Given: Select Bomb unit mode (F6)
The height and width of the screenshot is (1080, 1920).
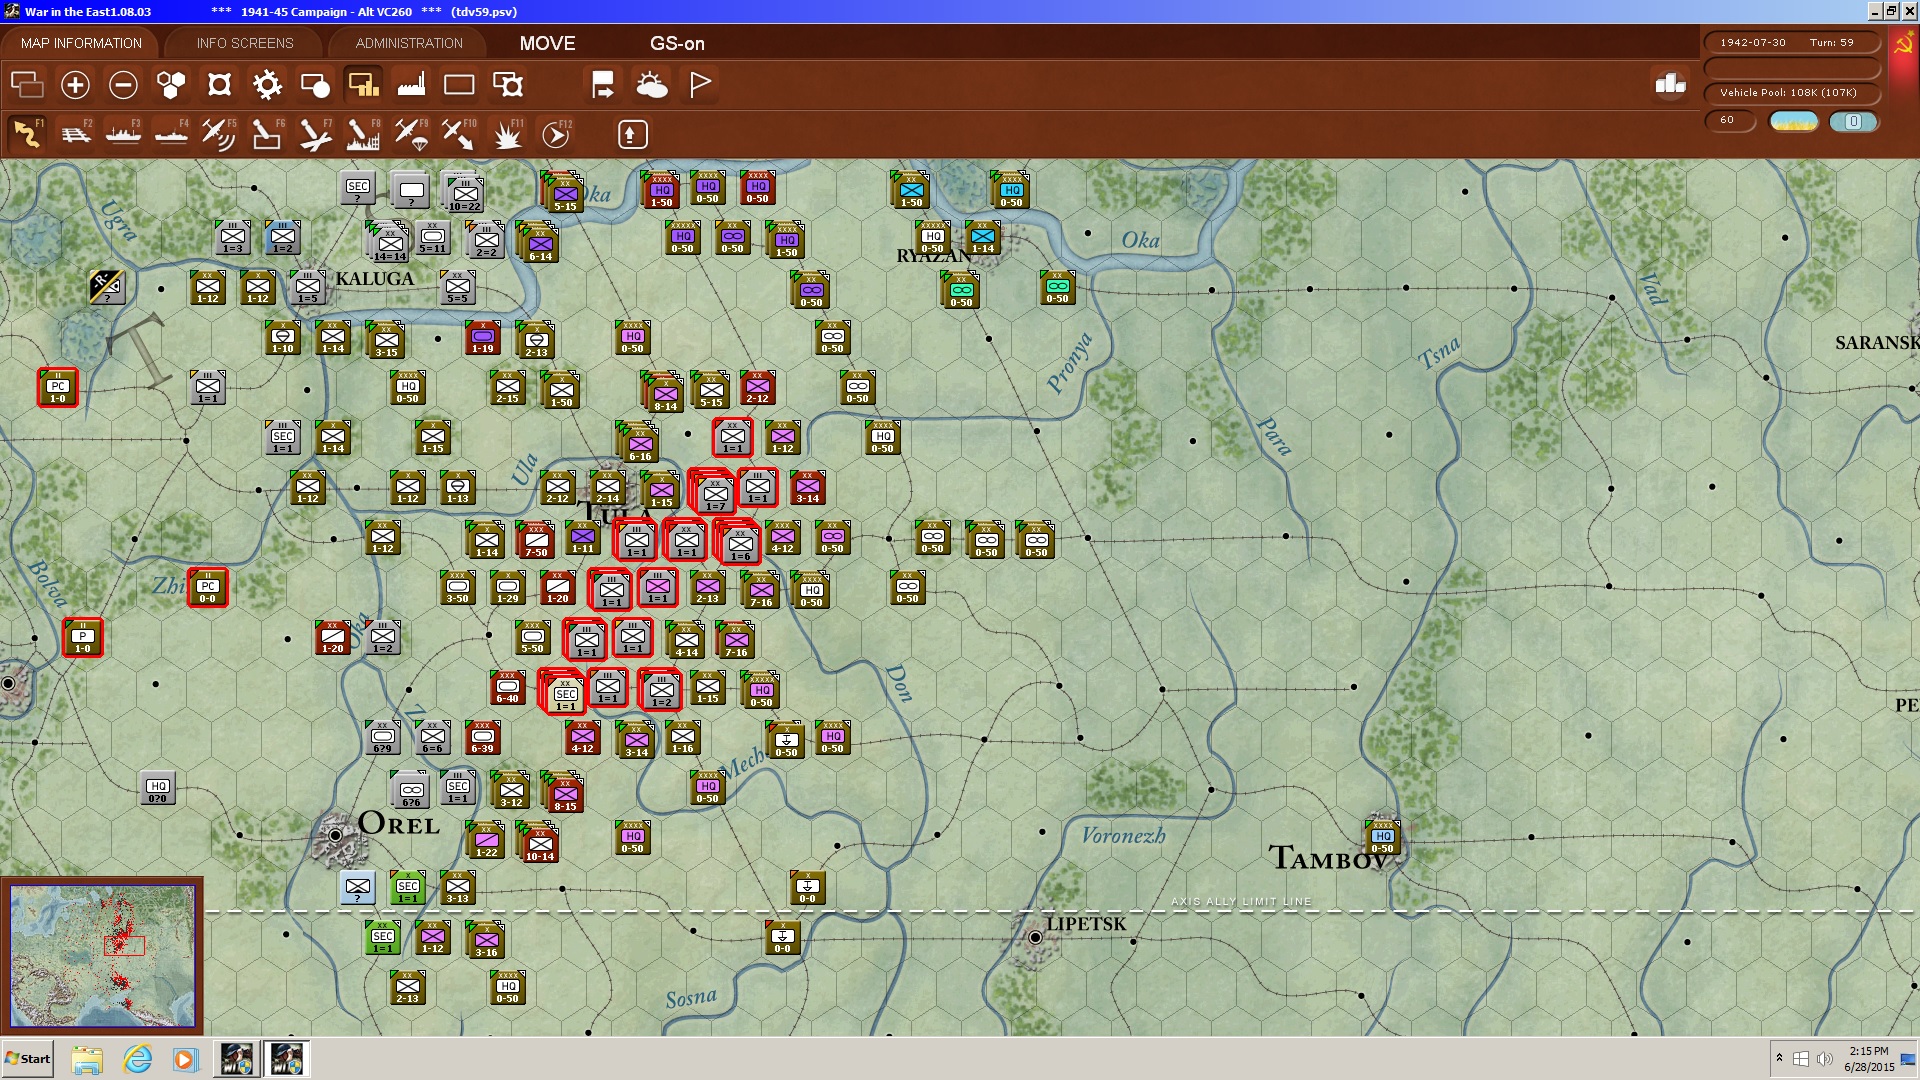Looking at the screenshot, I should point(267,134).
